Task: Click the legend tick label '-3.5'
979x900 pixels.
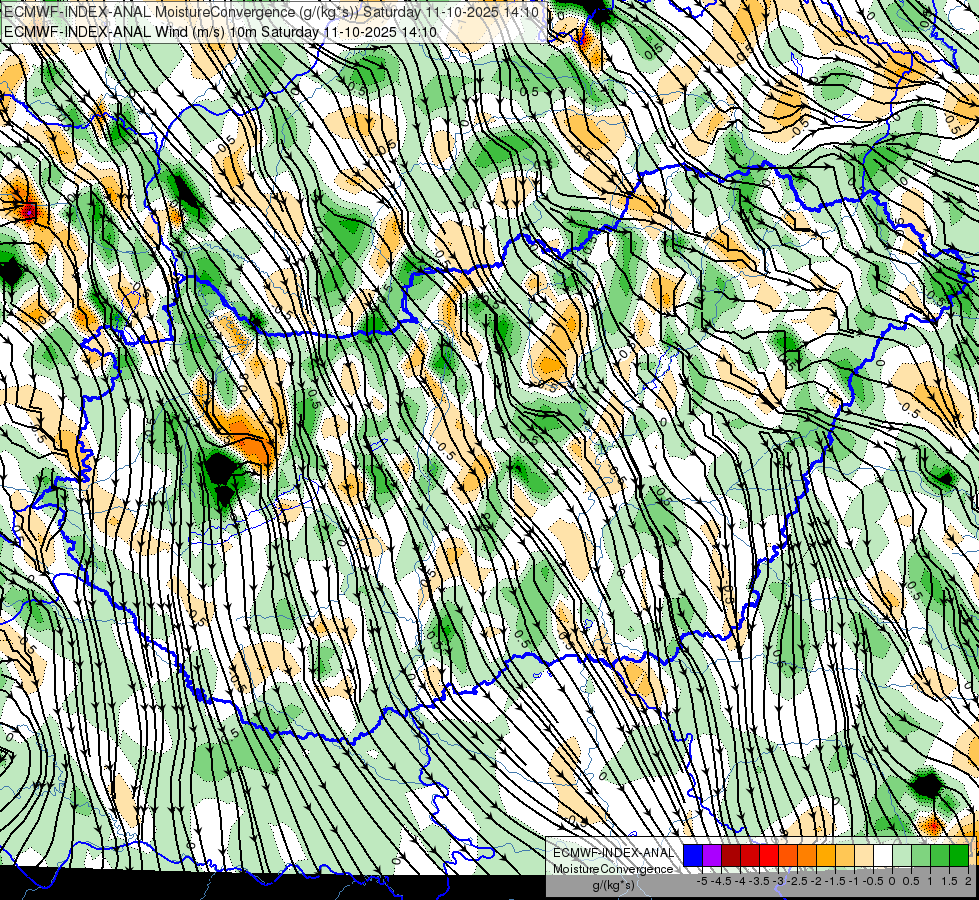Action: pos(759,881)
